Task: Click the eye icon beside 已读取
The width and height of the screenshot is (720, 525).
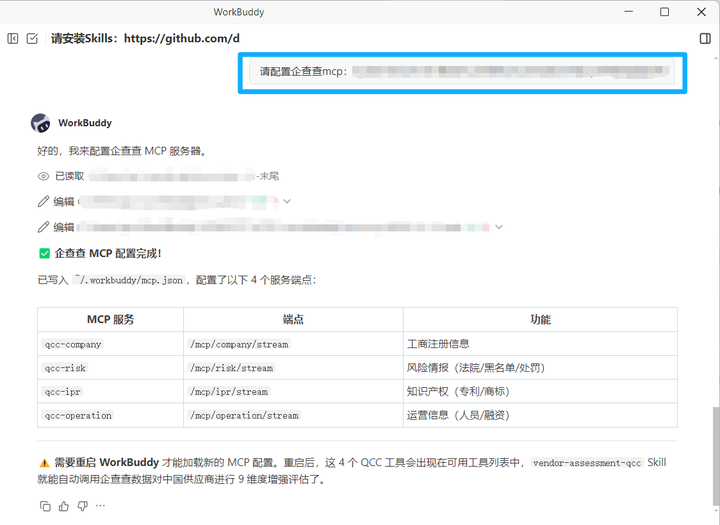Action: pyautogui.click(x=43, y=176)
